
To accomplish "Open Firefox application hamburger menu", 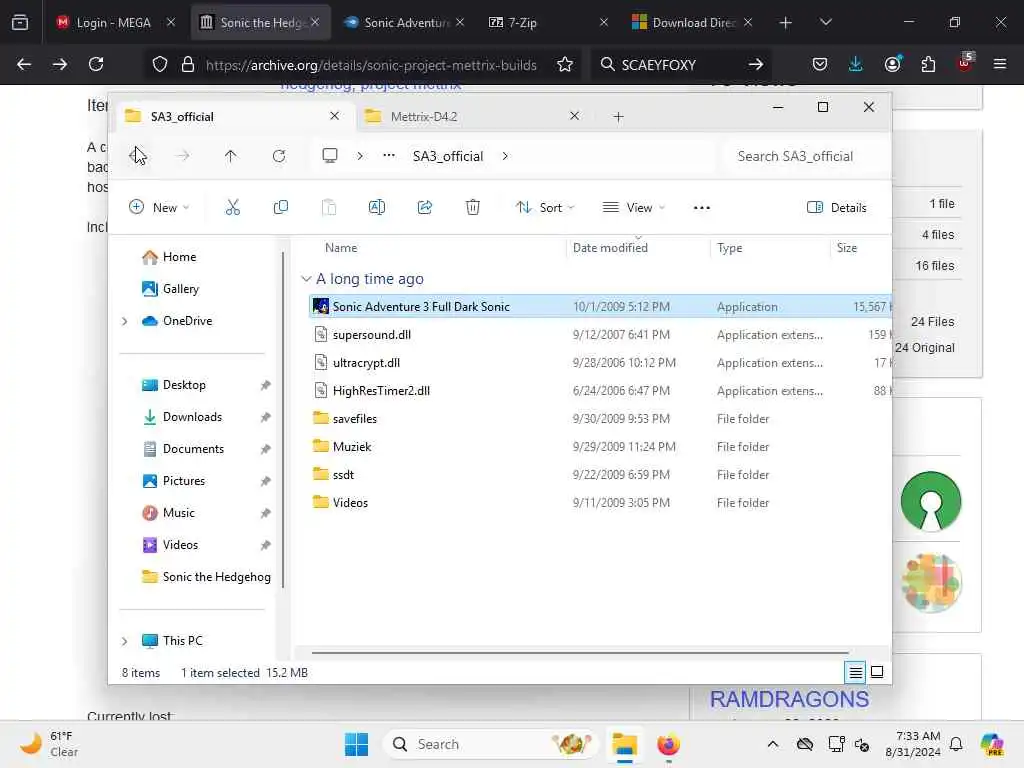I will pyautogui.click(x=1000, y=64).
